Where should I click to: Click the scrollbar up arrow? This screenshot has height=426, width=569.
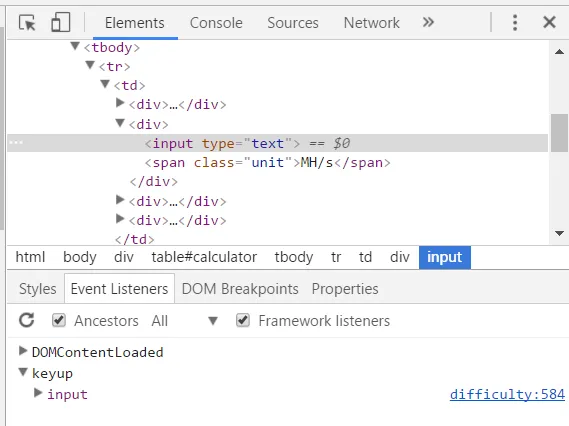coord(559,52)
